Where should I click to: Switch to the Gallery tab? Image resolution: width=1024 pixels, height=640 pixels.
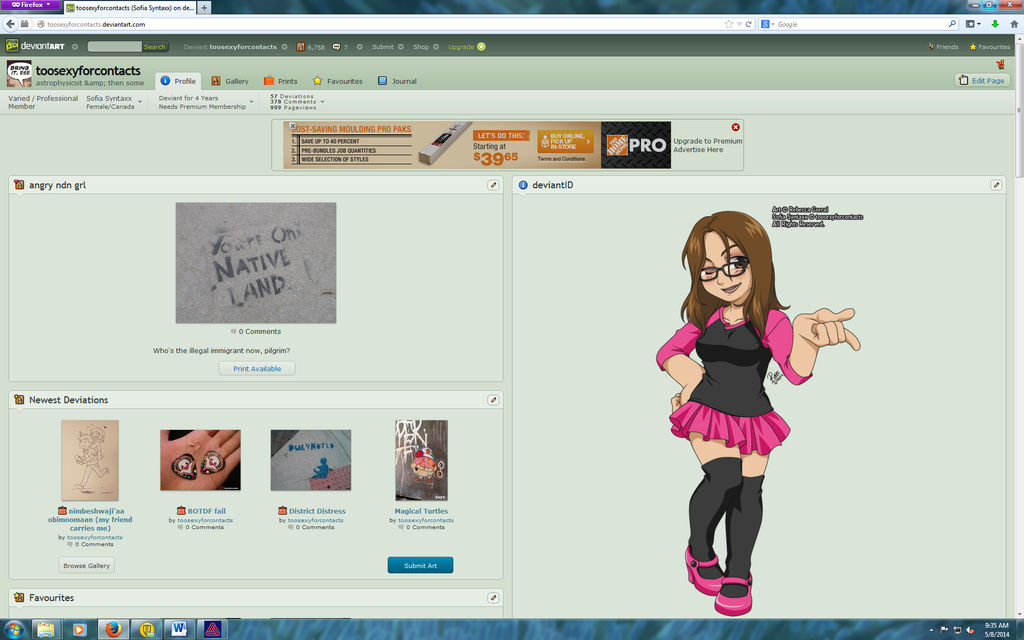[229, 81]
